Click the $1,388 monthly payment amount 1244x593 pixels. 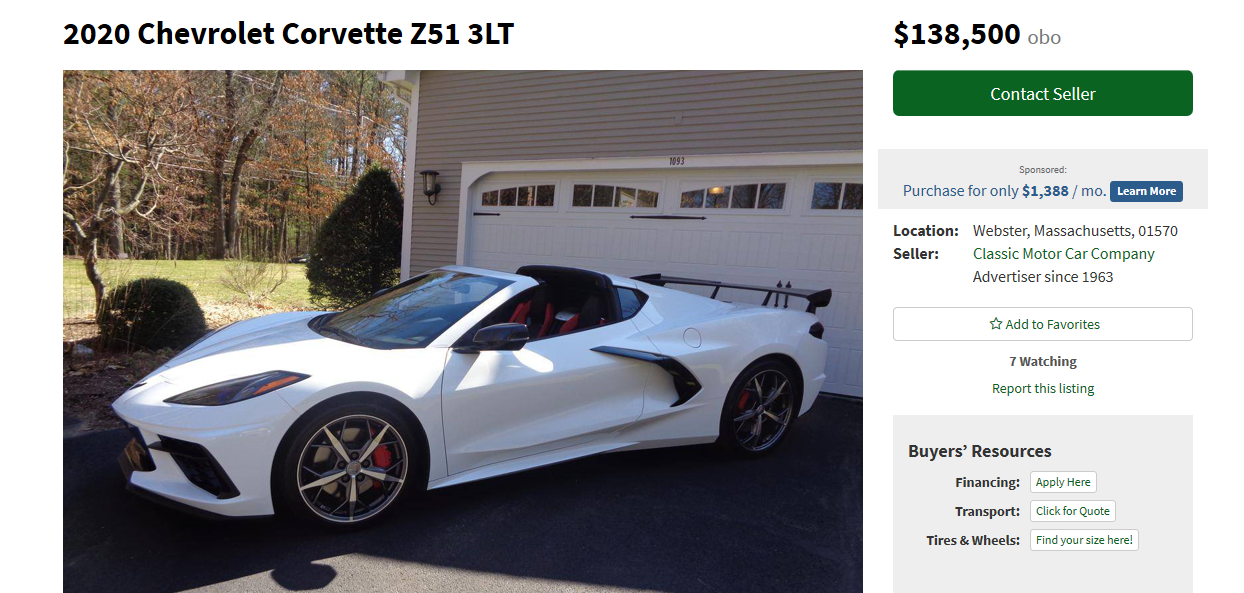pos(1045,191)
